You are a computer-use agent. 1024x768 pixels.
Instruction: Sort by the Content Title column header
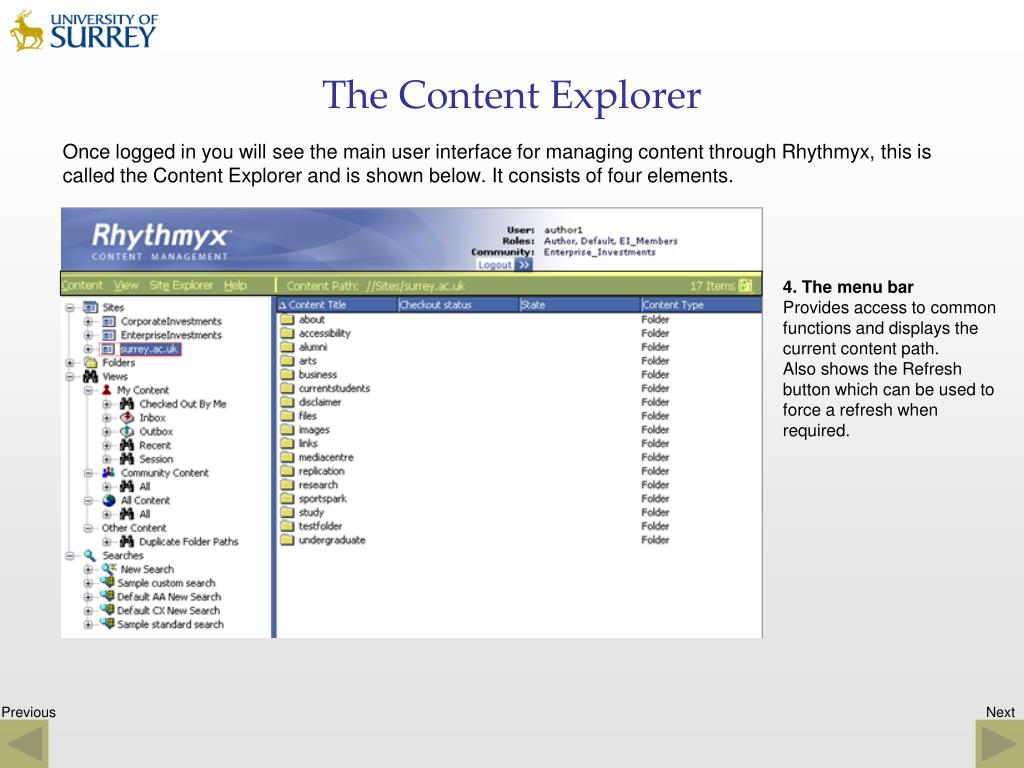click(x=337, y=305)
